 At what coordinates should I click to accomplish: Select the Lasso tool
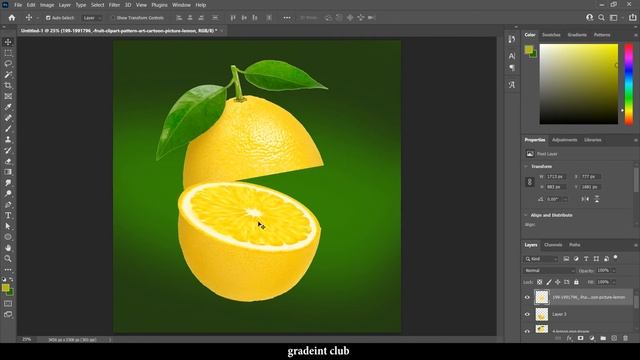tap(8, 64)
